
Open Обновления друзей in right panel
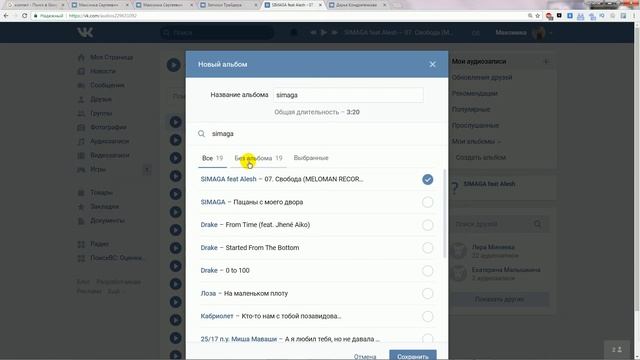pyautogui.click(x=482, y=78)
